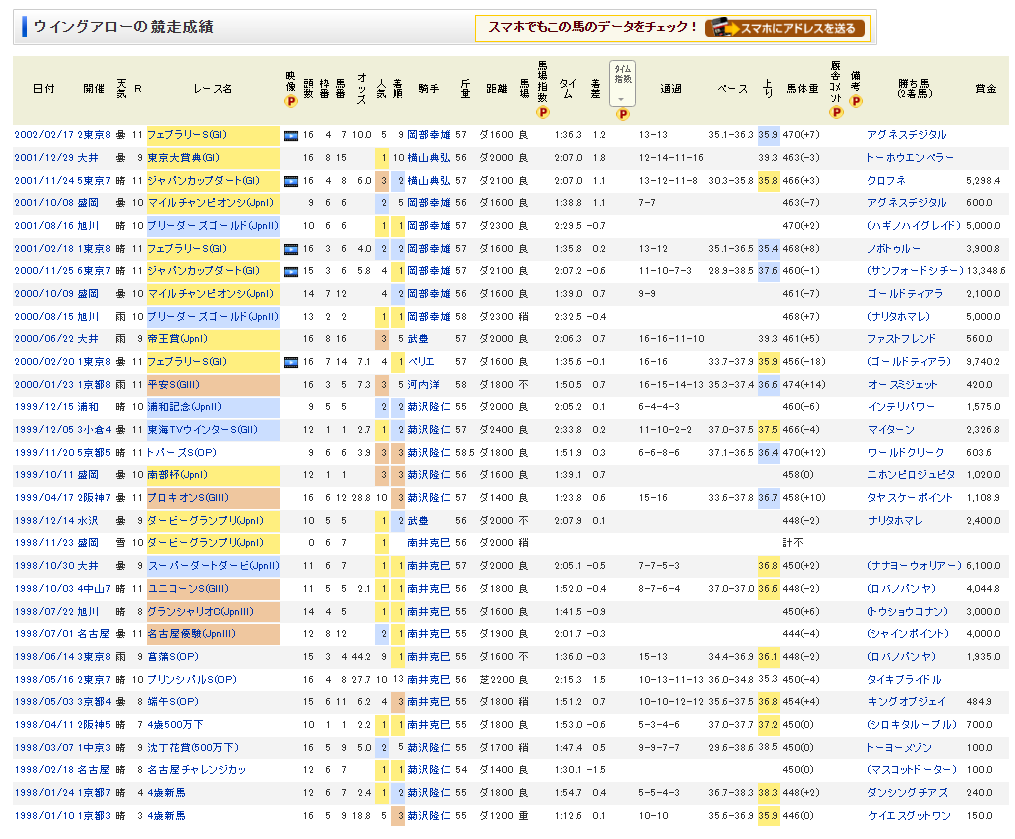Viewport: 1015px width, 839px height.
Task: Click premium P icon under 馬場指数 header
Action: coord(542,112)
